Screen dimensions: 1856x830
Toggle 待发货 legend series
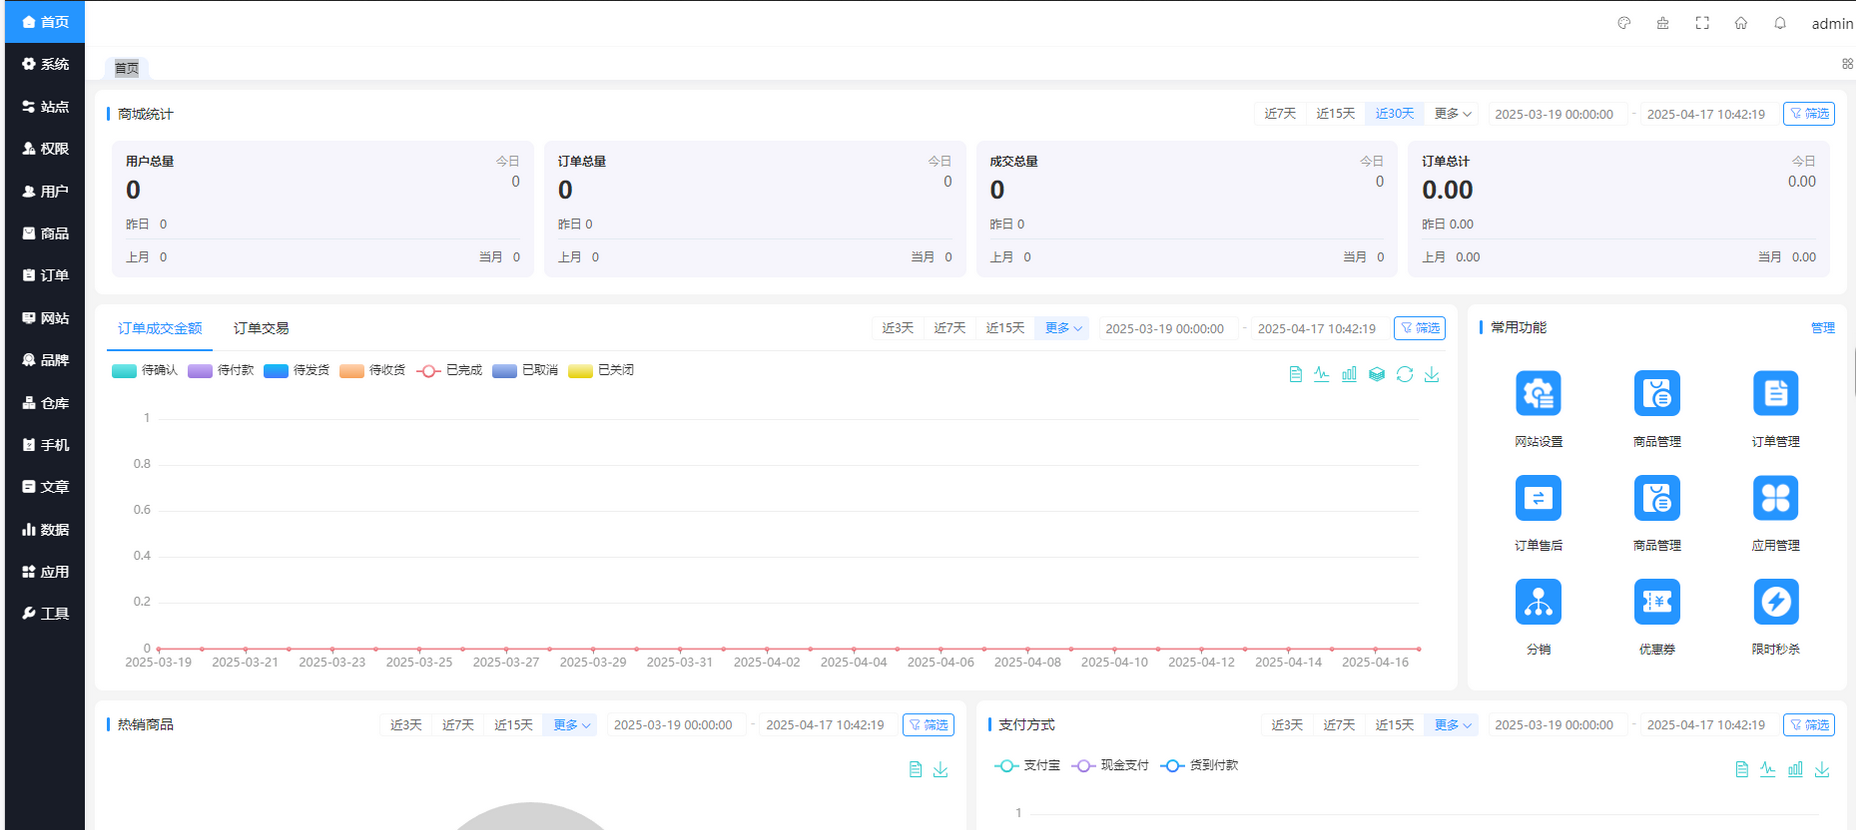pyautogui.click(x=297, y=370)
